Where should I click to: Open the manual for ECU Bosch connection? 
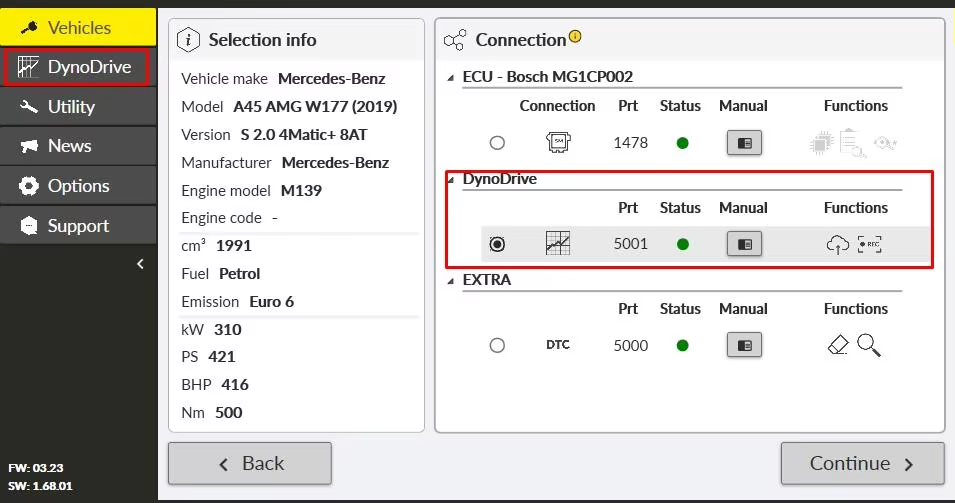click(x=744, y=143)
